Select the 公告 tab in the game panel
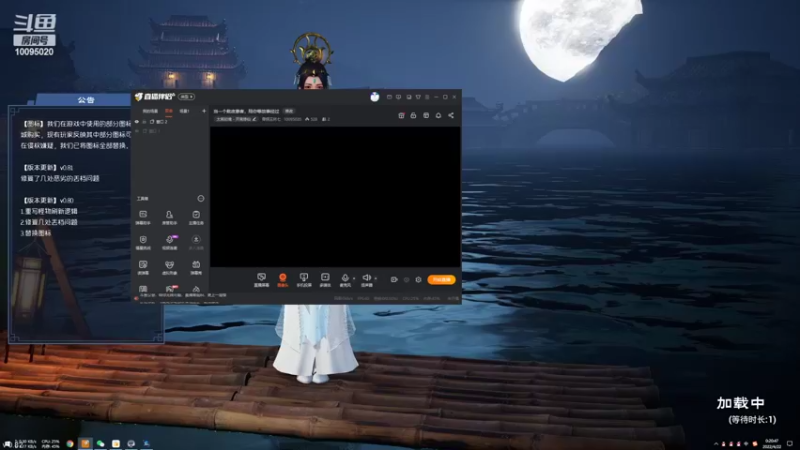The height and width of the screenshot is (450, 800). tap(86, 100)
